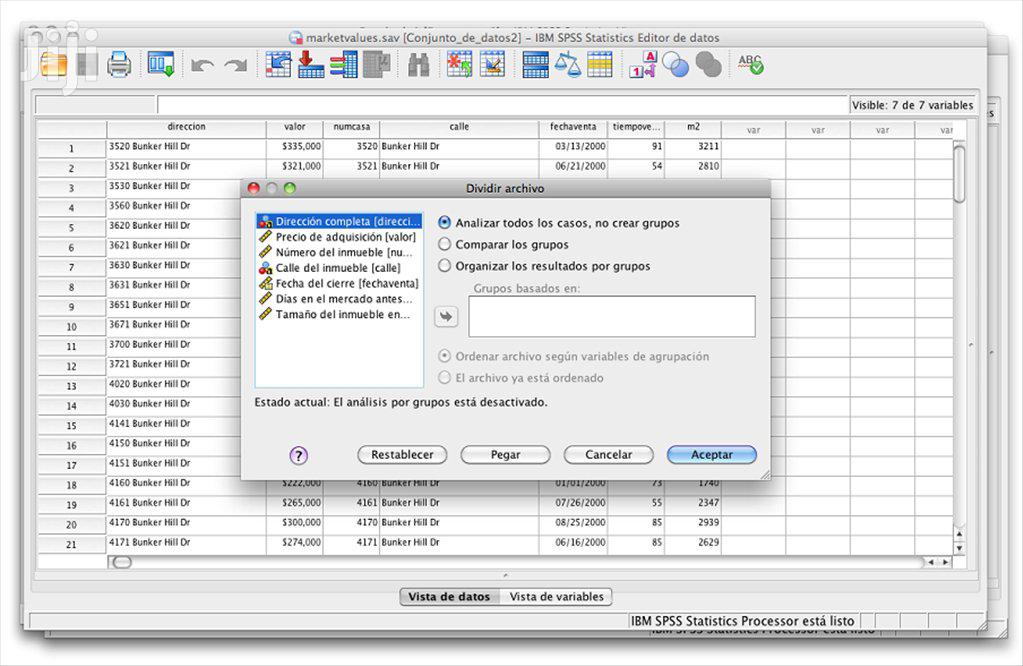Image resolution: width=1023 pixels, height=666 pixels.
Task: Click the 'calle' column header
Action: tap(459, 127)
